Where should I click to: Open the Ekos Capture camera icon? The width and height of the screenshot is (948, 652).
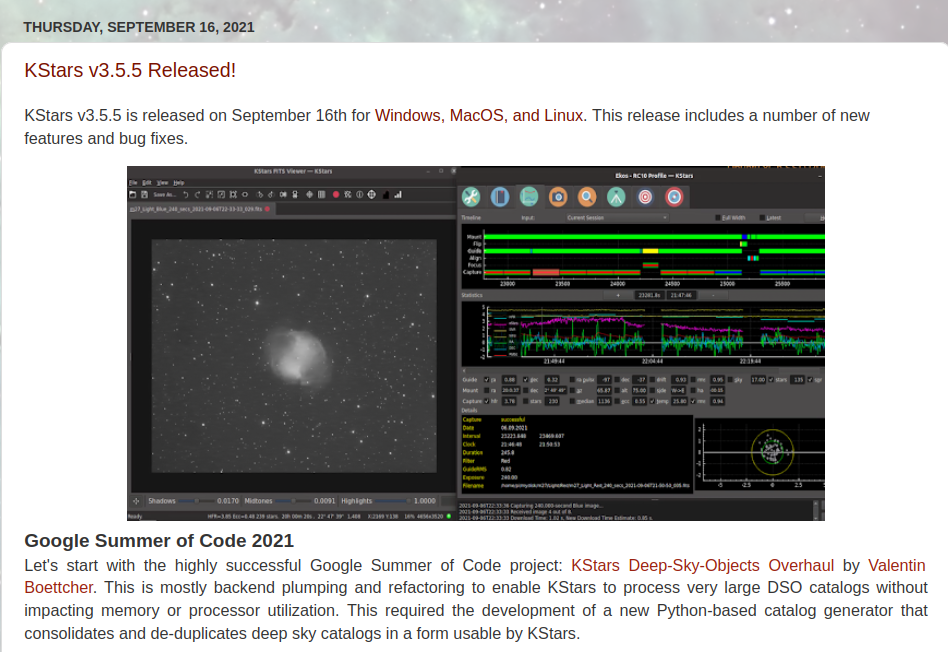tap(557, 197)
